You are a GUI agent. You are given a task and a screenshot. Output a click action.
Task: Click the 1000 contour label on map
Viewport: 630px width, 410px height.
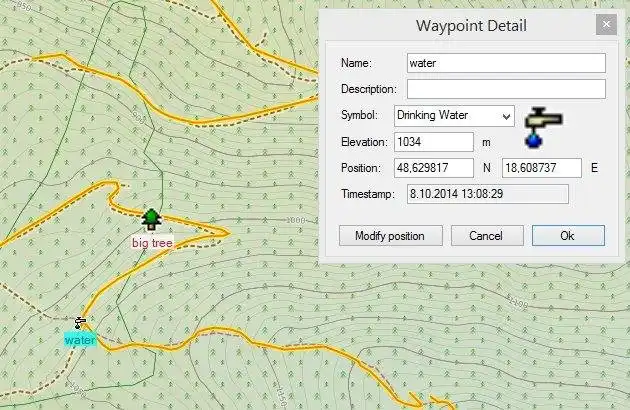tap(296, 220)
